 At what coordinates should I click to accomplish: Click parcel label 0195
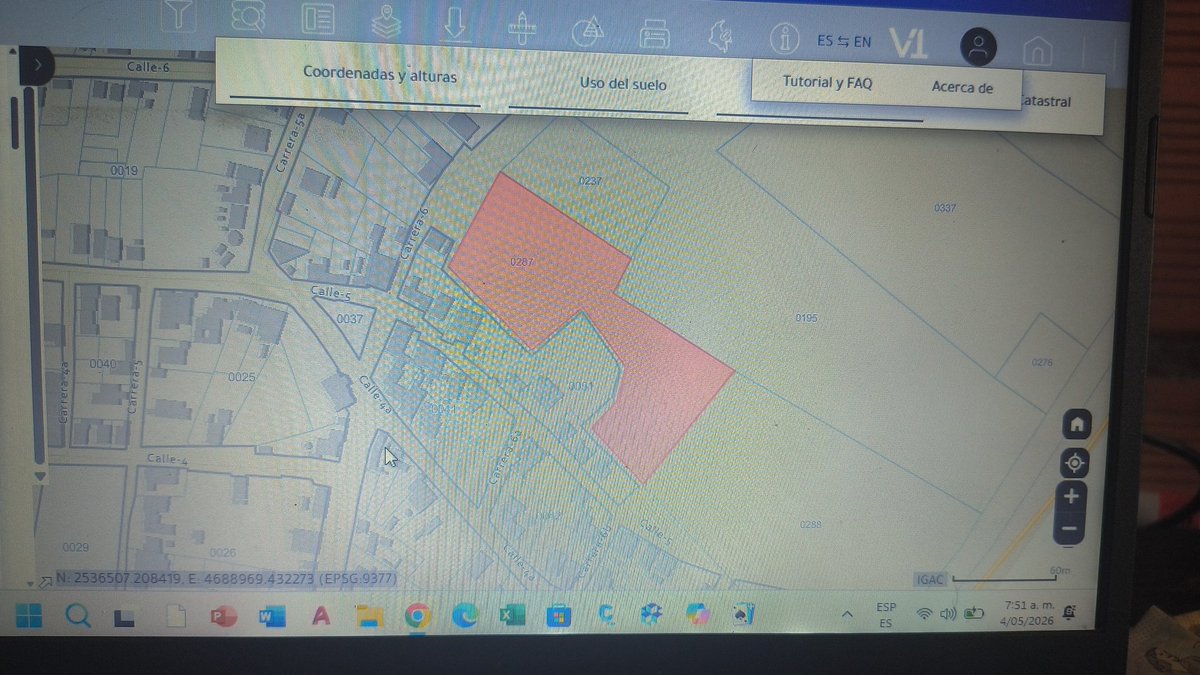tap(806, 318)
